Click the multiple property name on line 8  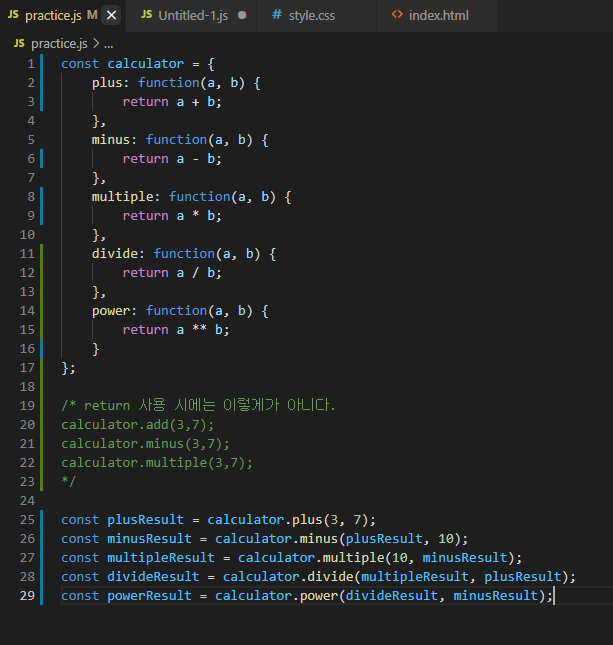(122, 197)
